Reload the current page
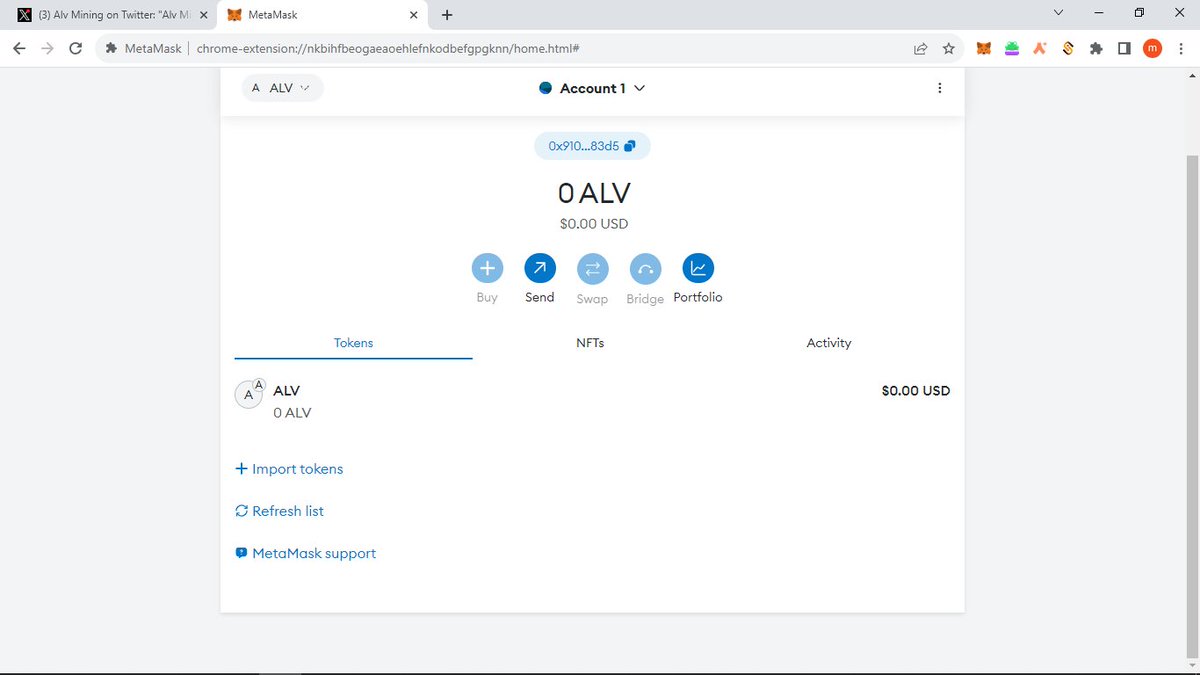The height and width of the screenshot is (675, 1200). click(x=76, y=48)
